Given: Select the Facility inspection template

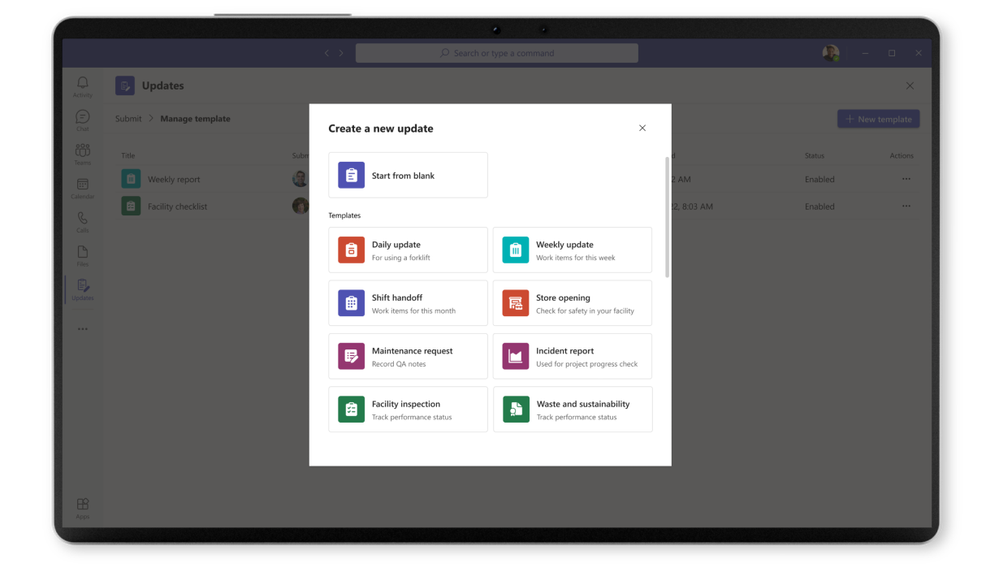Looking at the screenshot, I should tap(408, 409).
